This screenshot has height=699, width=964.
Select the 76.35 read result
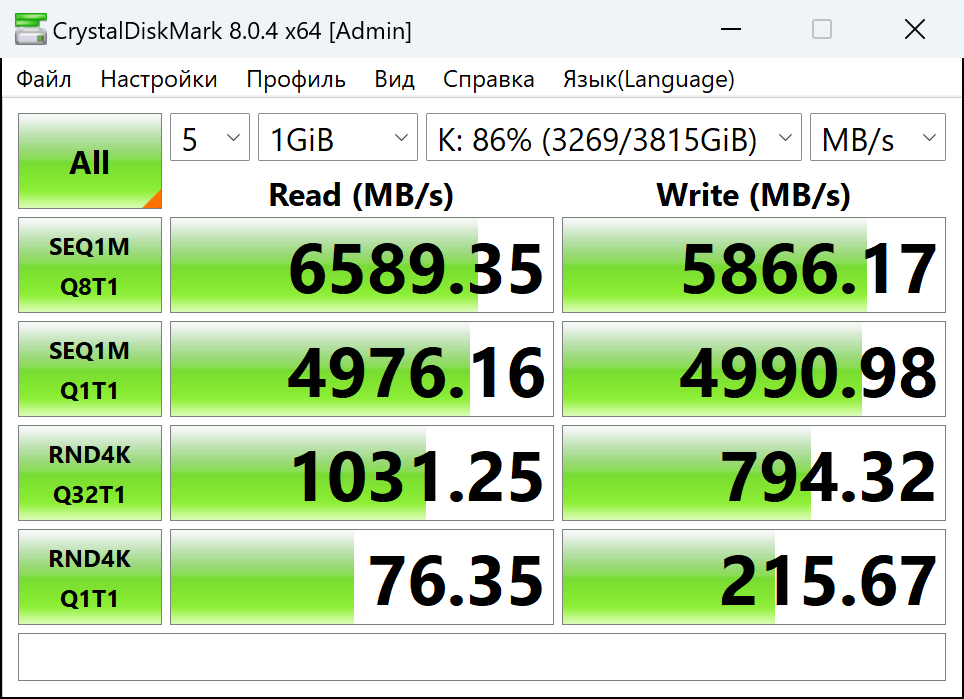[x=362, y=577]
